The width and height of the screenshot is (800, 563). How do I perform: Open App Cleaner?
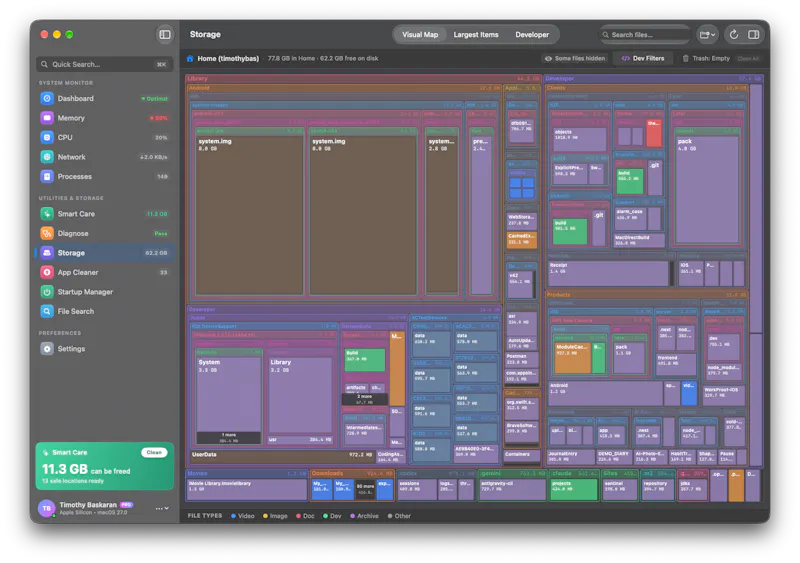coord(105,272)
